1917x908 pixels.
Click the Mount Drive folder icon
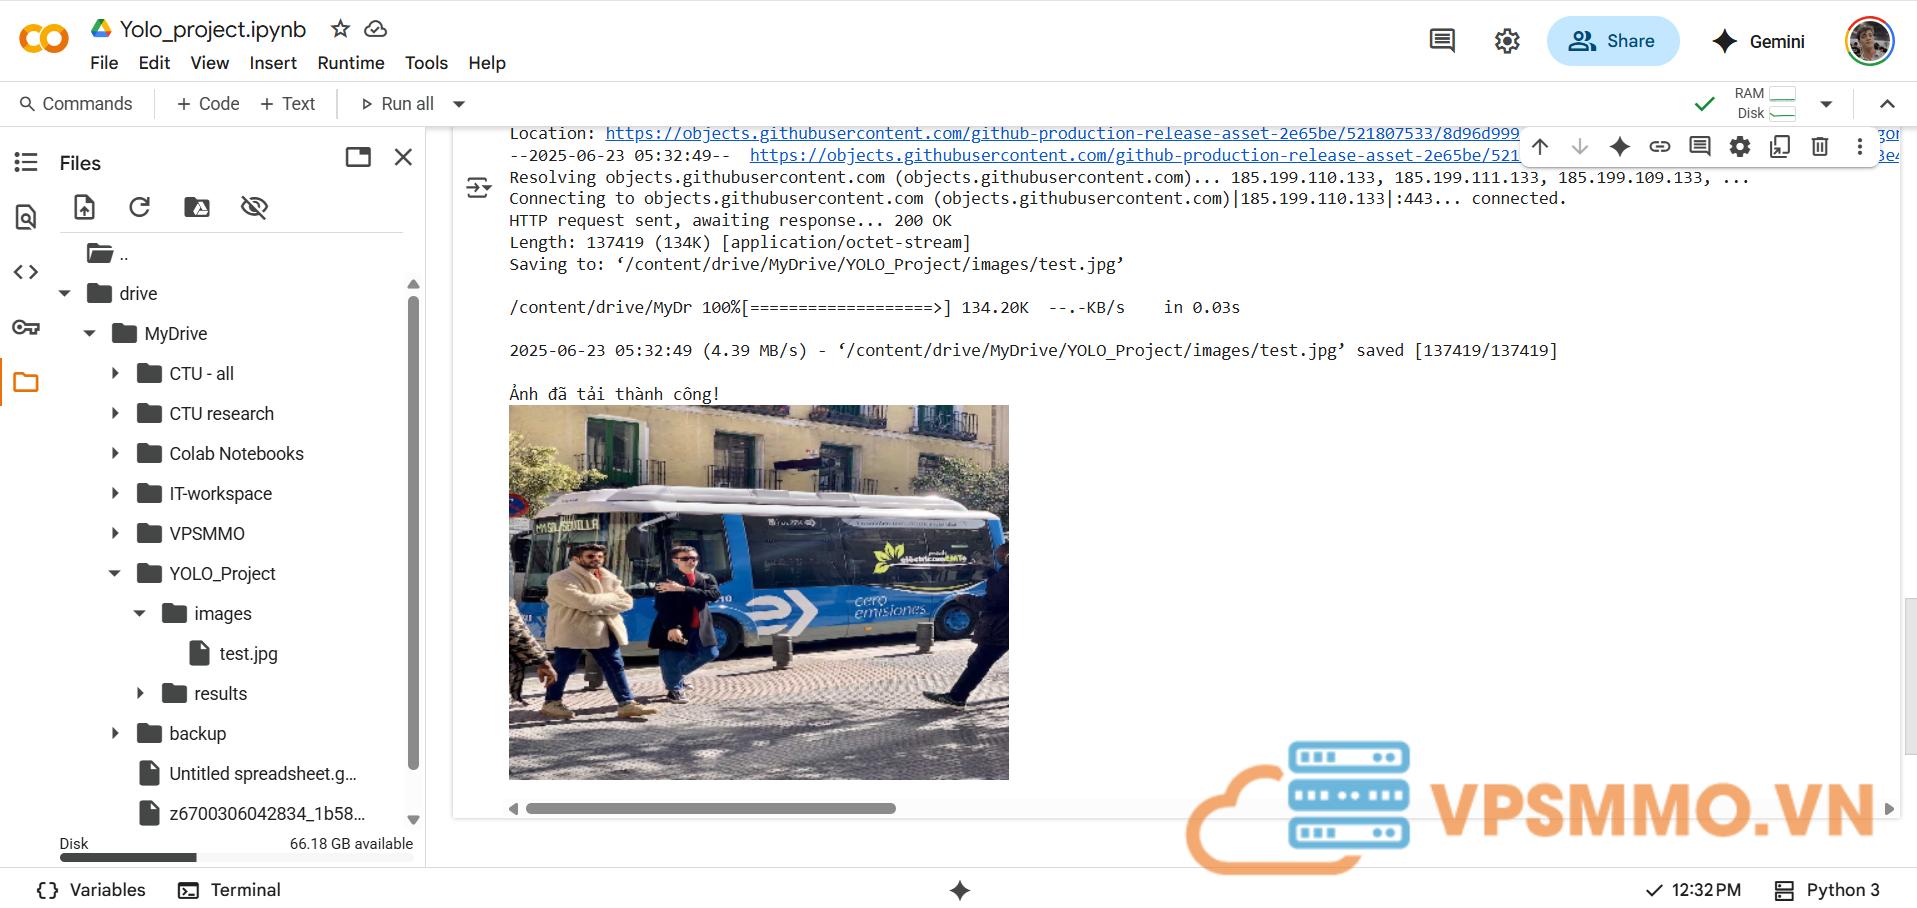(197, 207)
